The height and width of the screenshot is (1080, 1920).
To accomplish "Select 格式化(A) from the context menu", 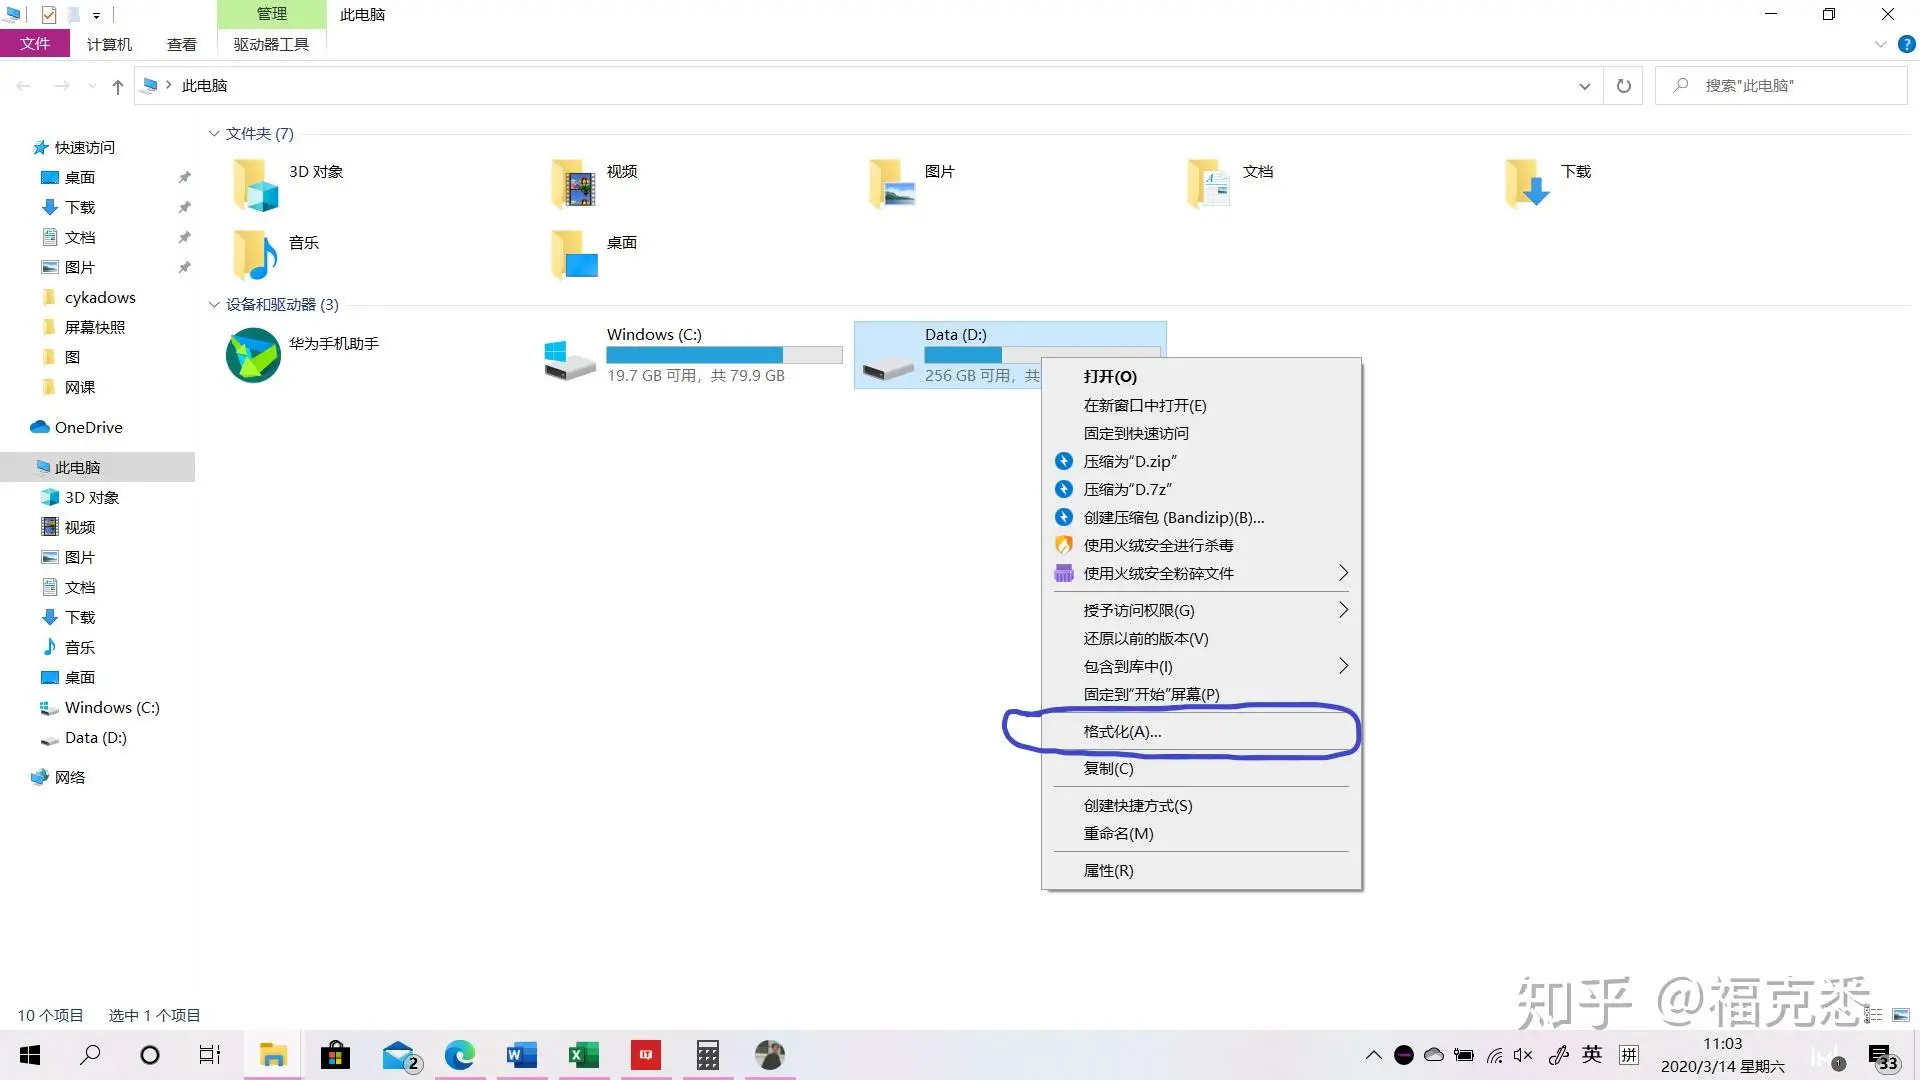I will click(1122, 731).
